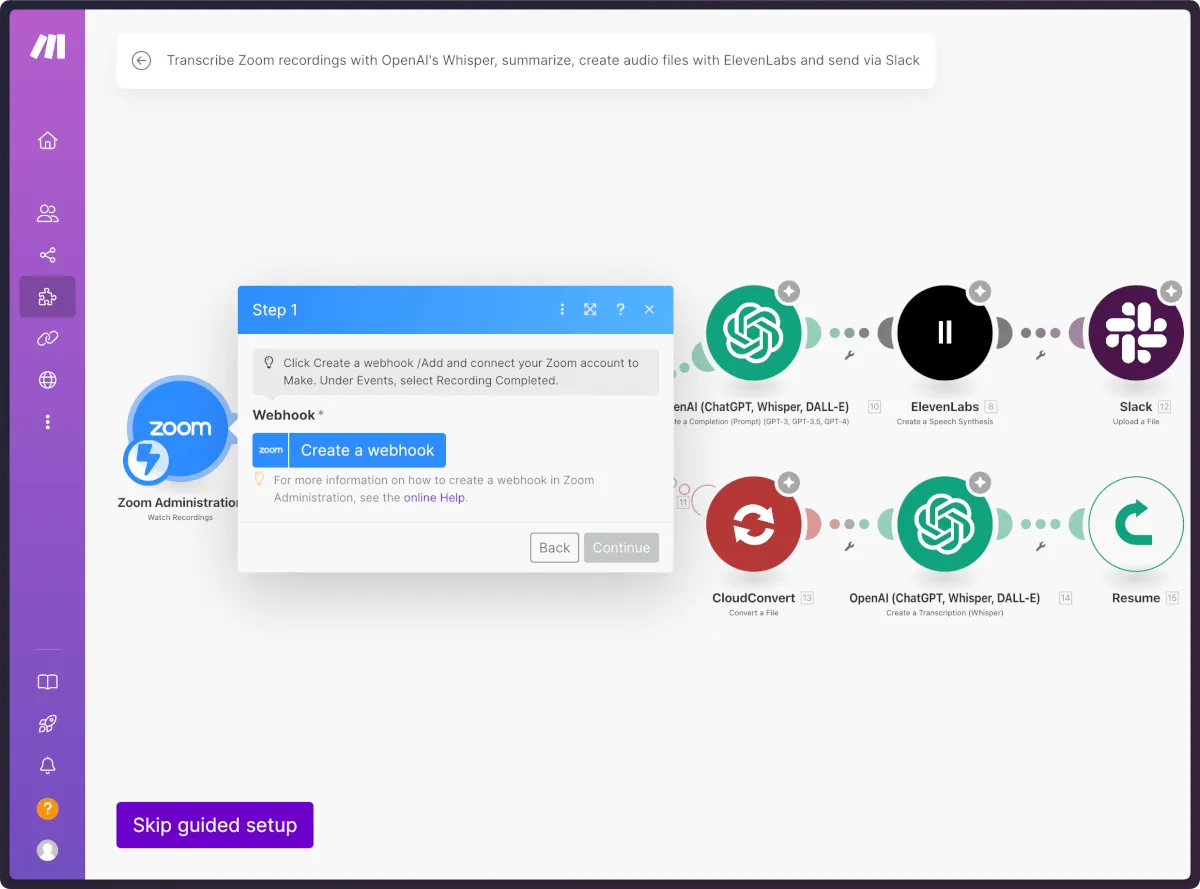Close the Step 1 dialog
Screen dimensions: 1200x889
pos(649,310)
